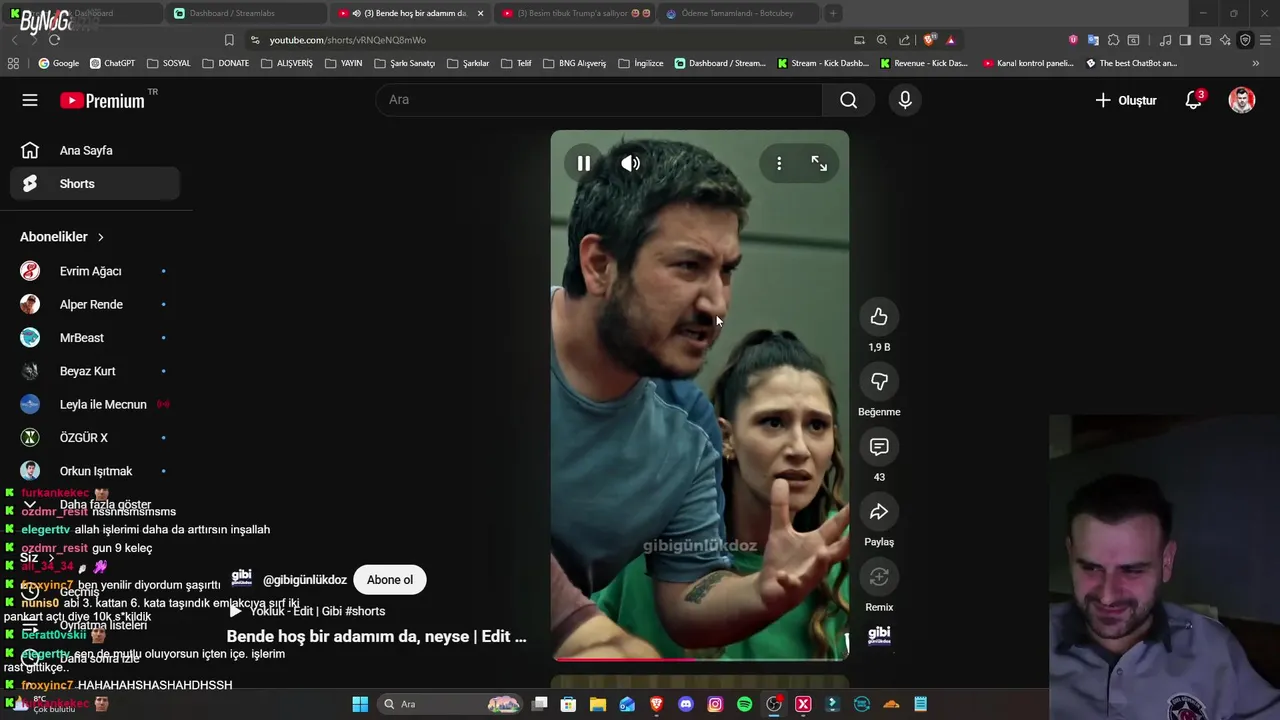Open the ChatGPT bookmark
The height and width of the screenshot is (720, 1280).
[x=112, y=63]
